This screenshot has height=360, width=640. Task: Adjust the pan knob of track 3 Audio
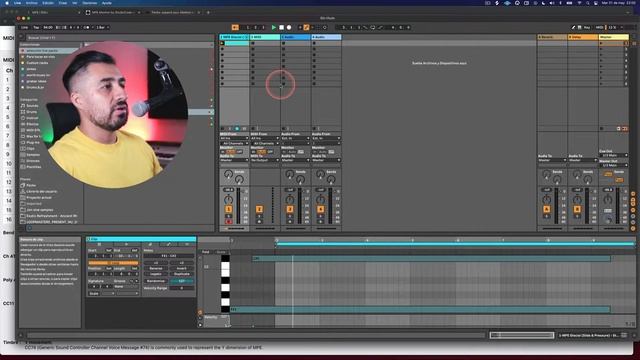[290, 200]
